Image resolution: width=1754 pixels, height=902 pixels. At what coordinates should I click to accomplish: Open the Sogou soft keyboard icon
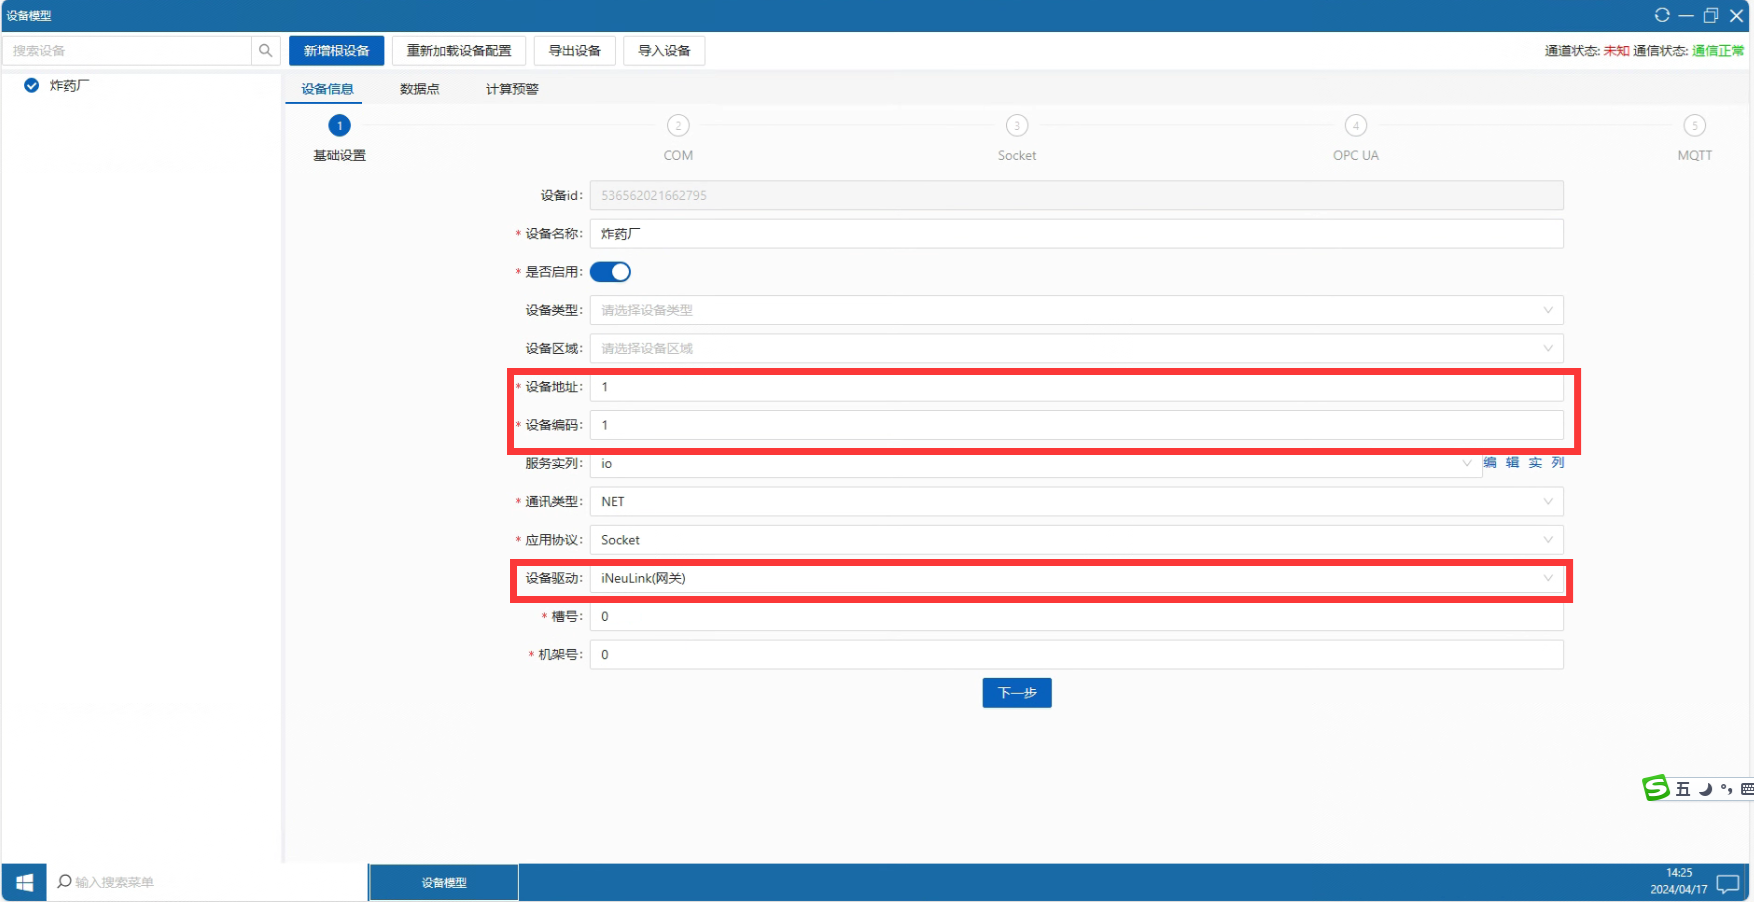1746,790
